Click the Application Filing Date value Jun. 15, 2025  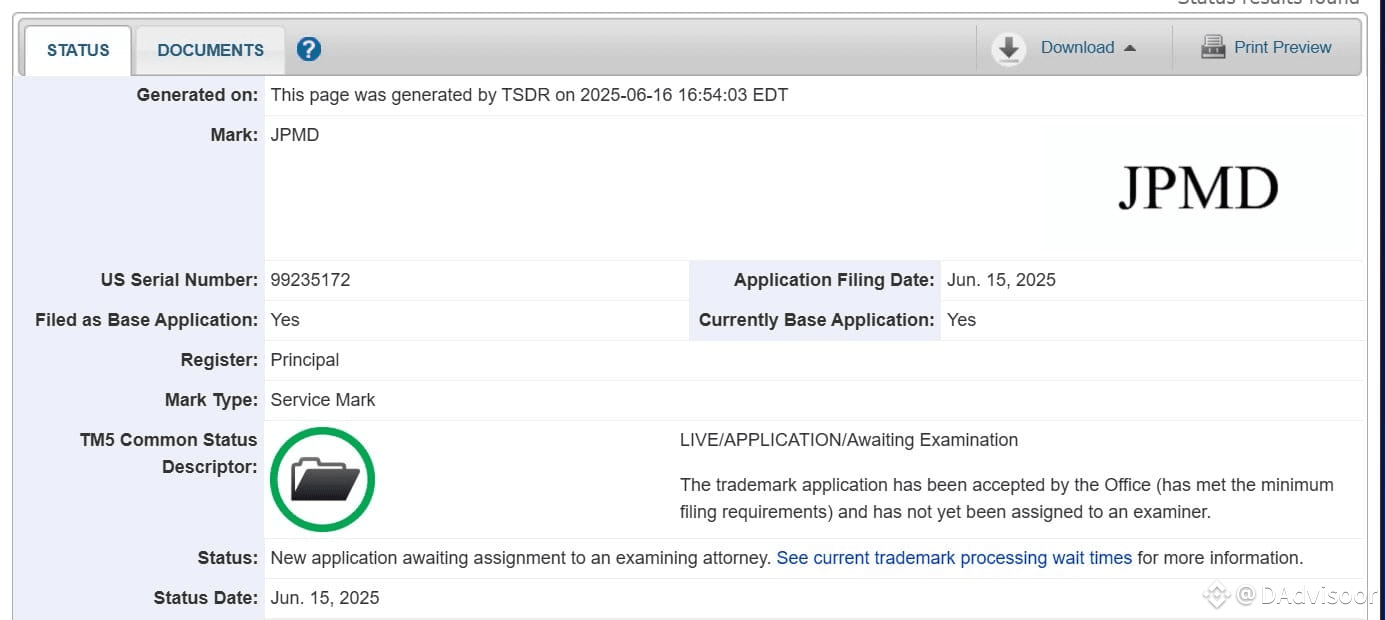[1001, 280]
